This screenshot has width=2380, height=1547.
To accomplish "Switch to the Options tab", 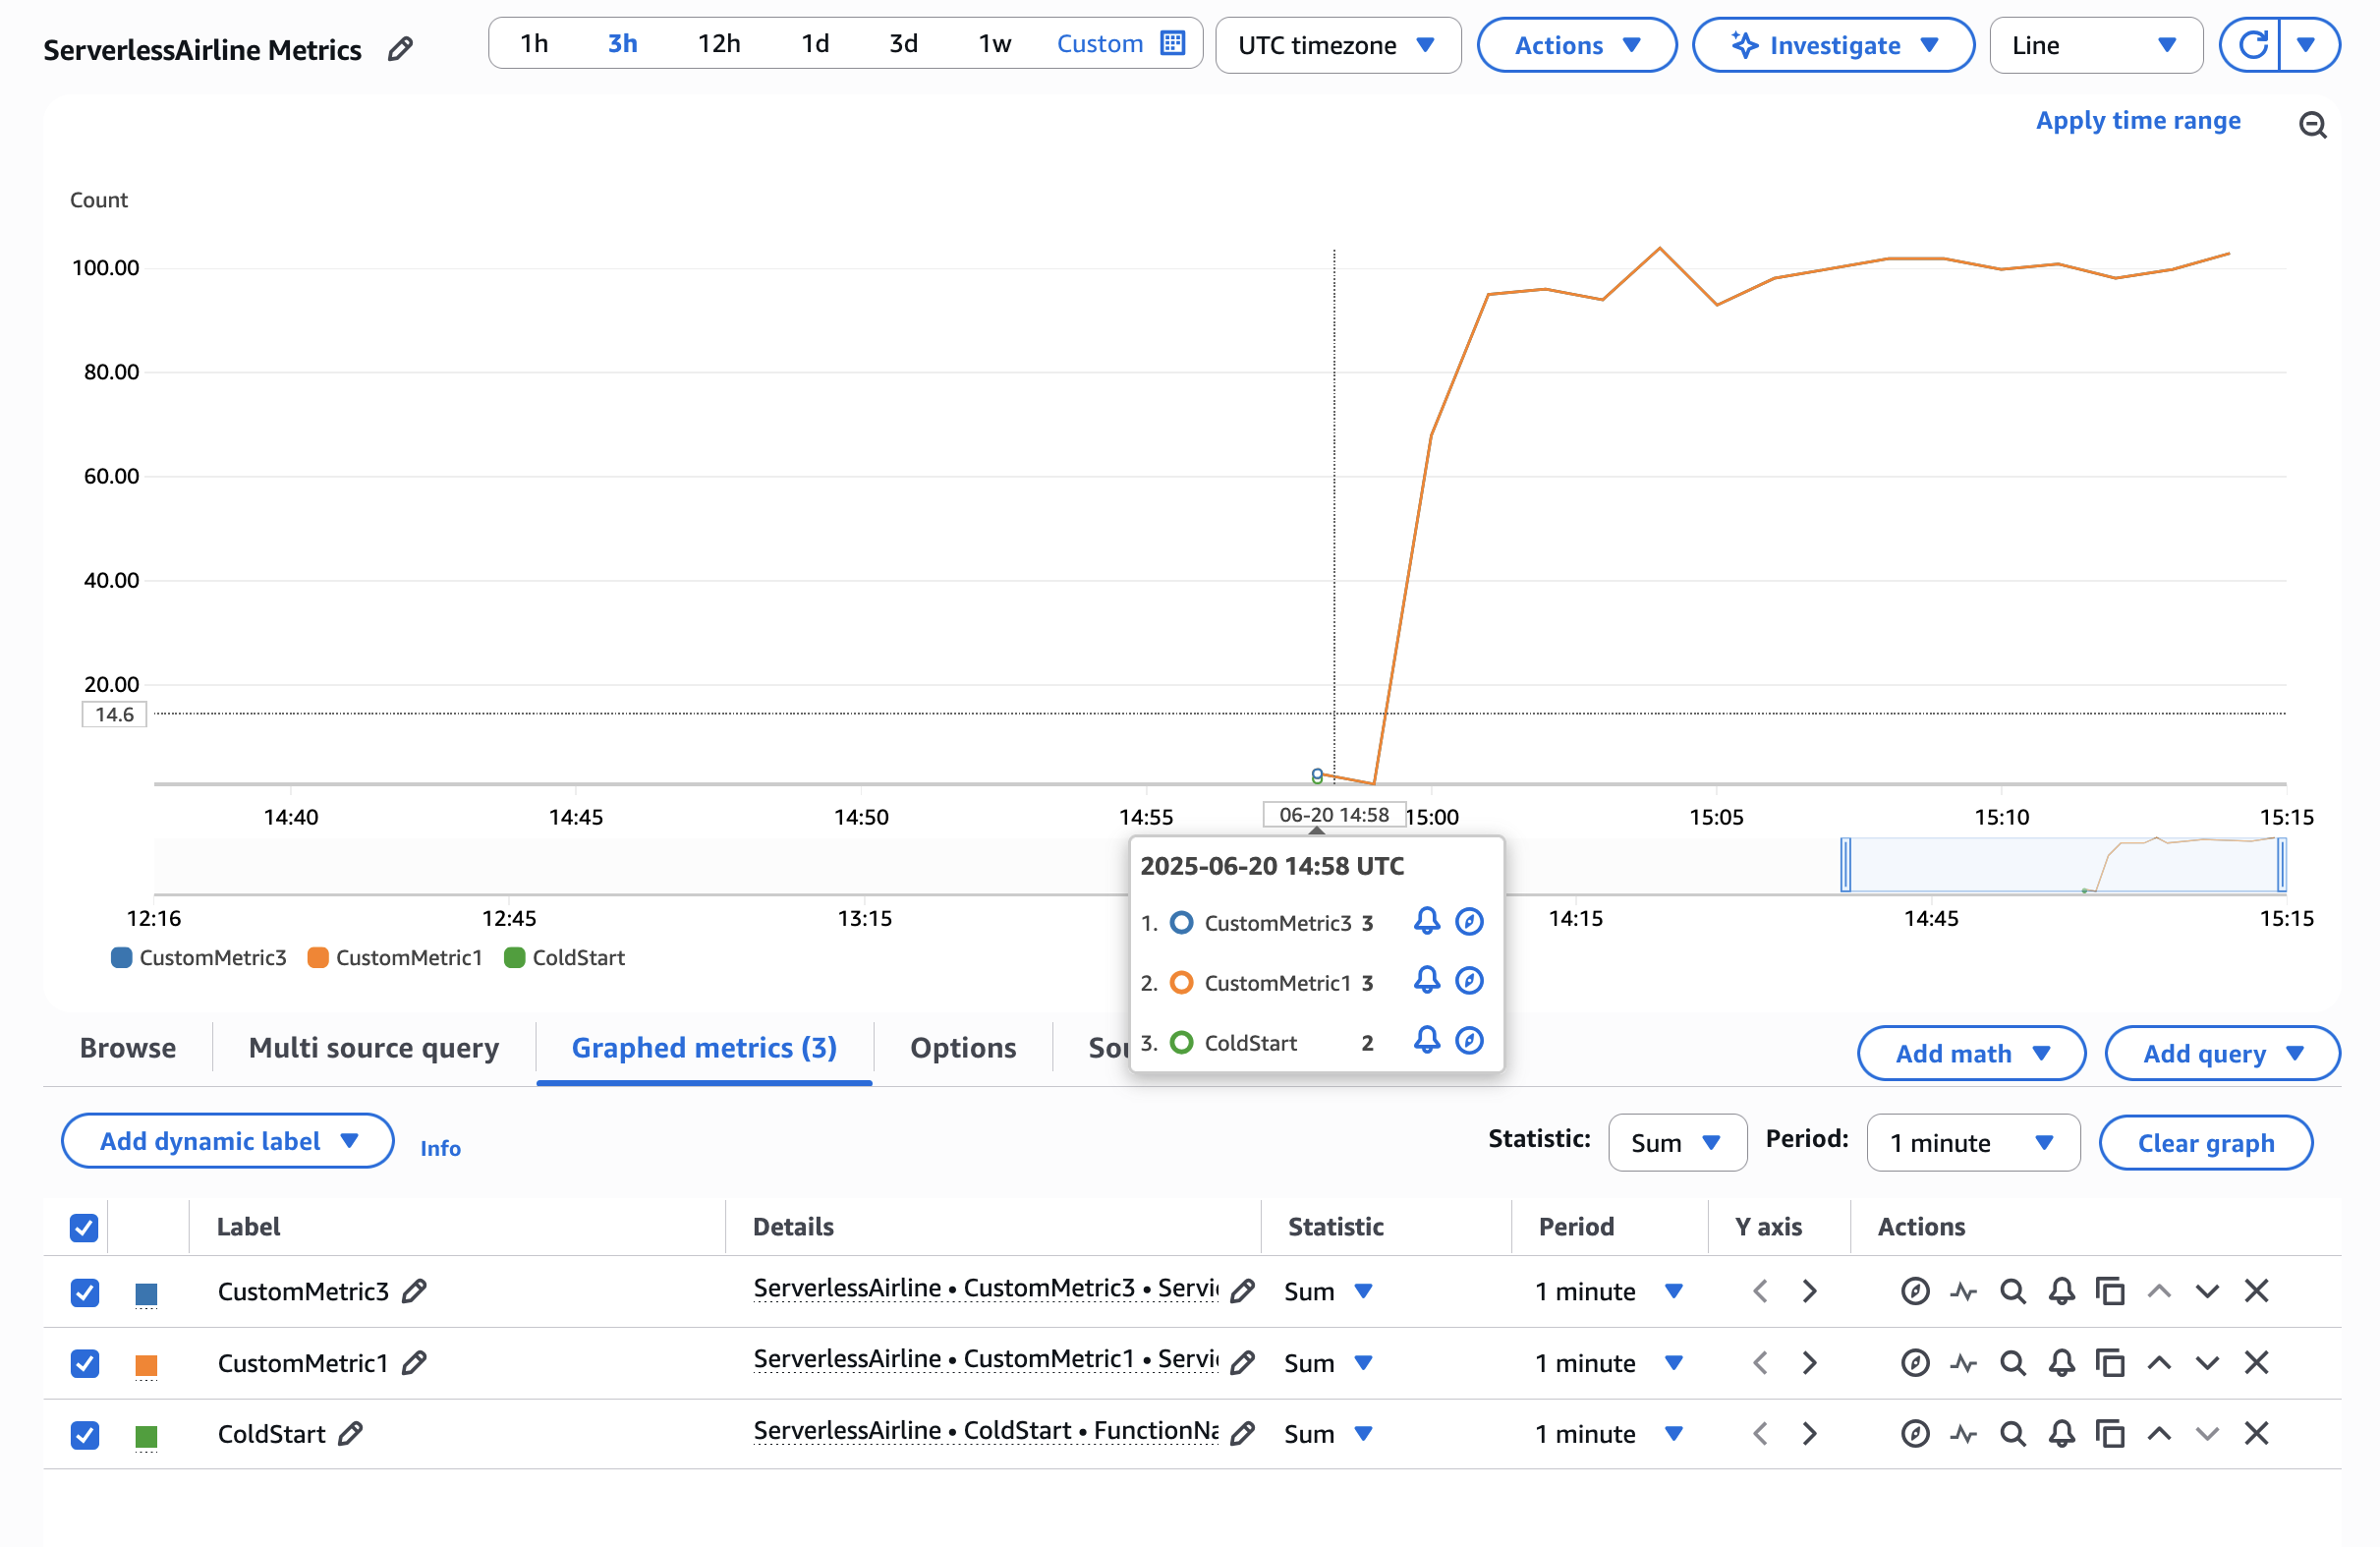I will (x=963, y=1048).
